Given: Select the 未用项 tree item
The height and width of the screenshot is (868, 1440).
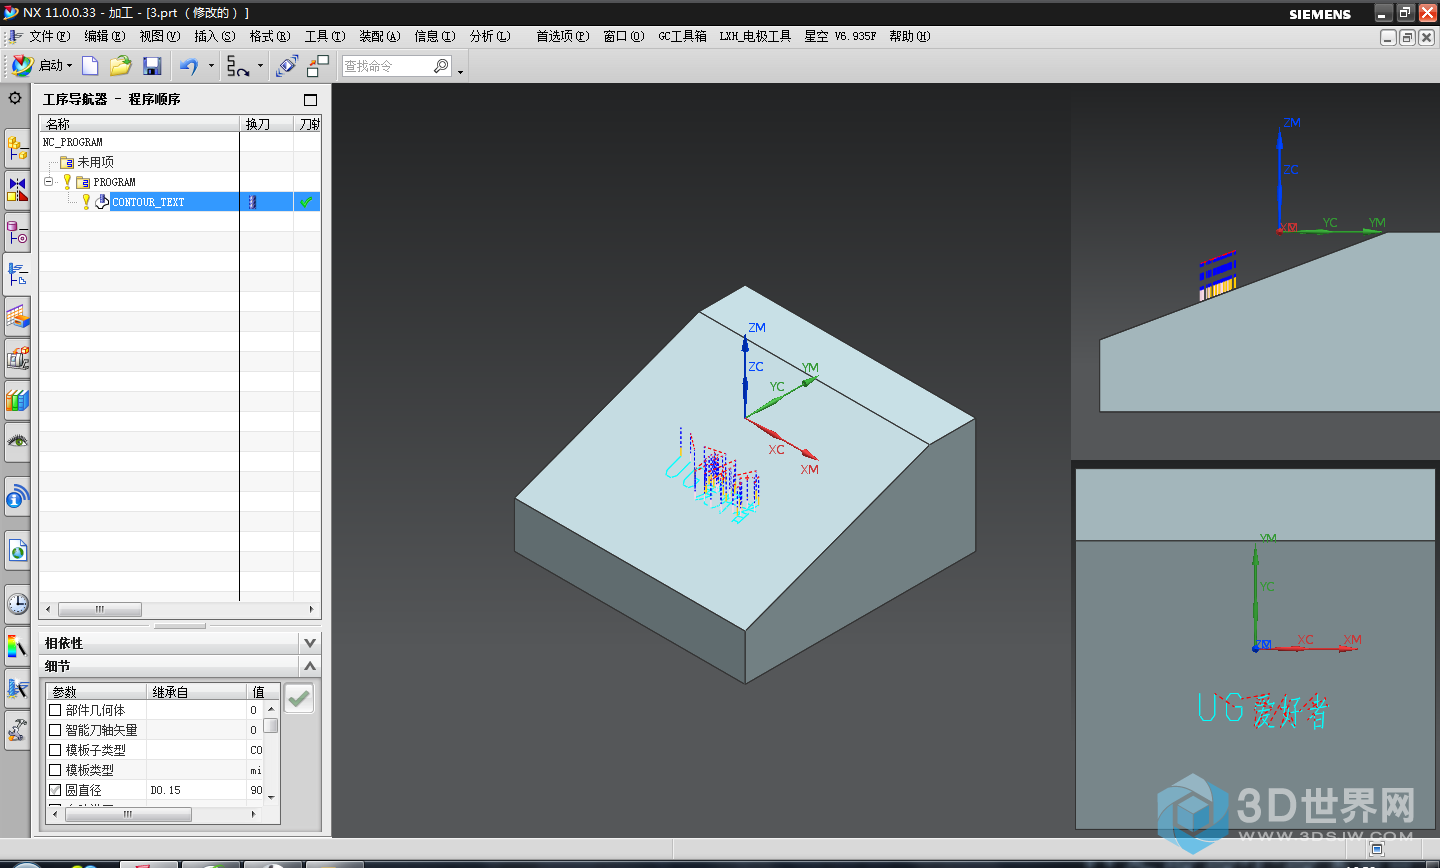Looking at the screenshot, I should (95, 162).
